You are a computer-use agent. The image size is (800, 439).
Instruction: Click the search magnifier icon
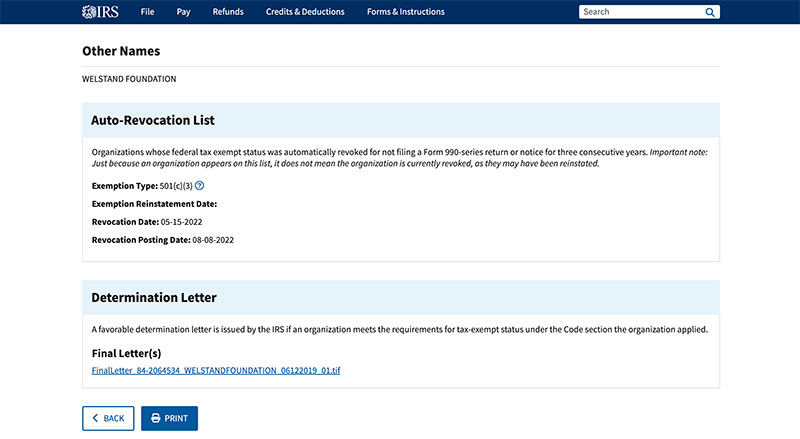click(x=710, y=12)
